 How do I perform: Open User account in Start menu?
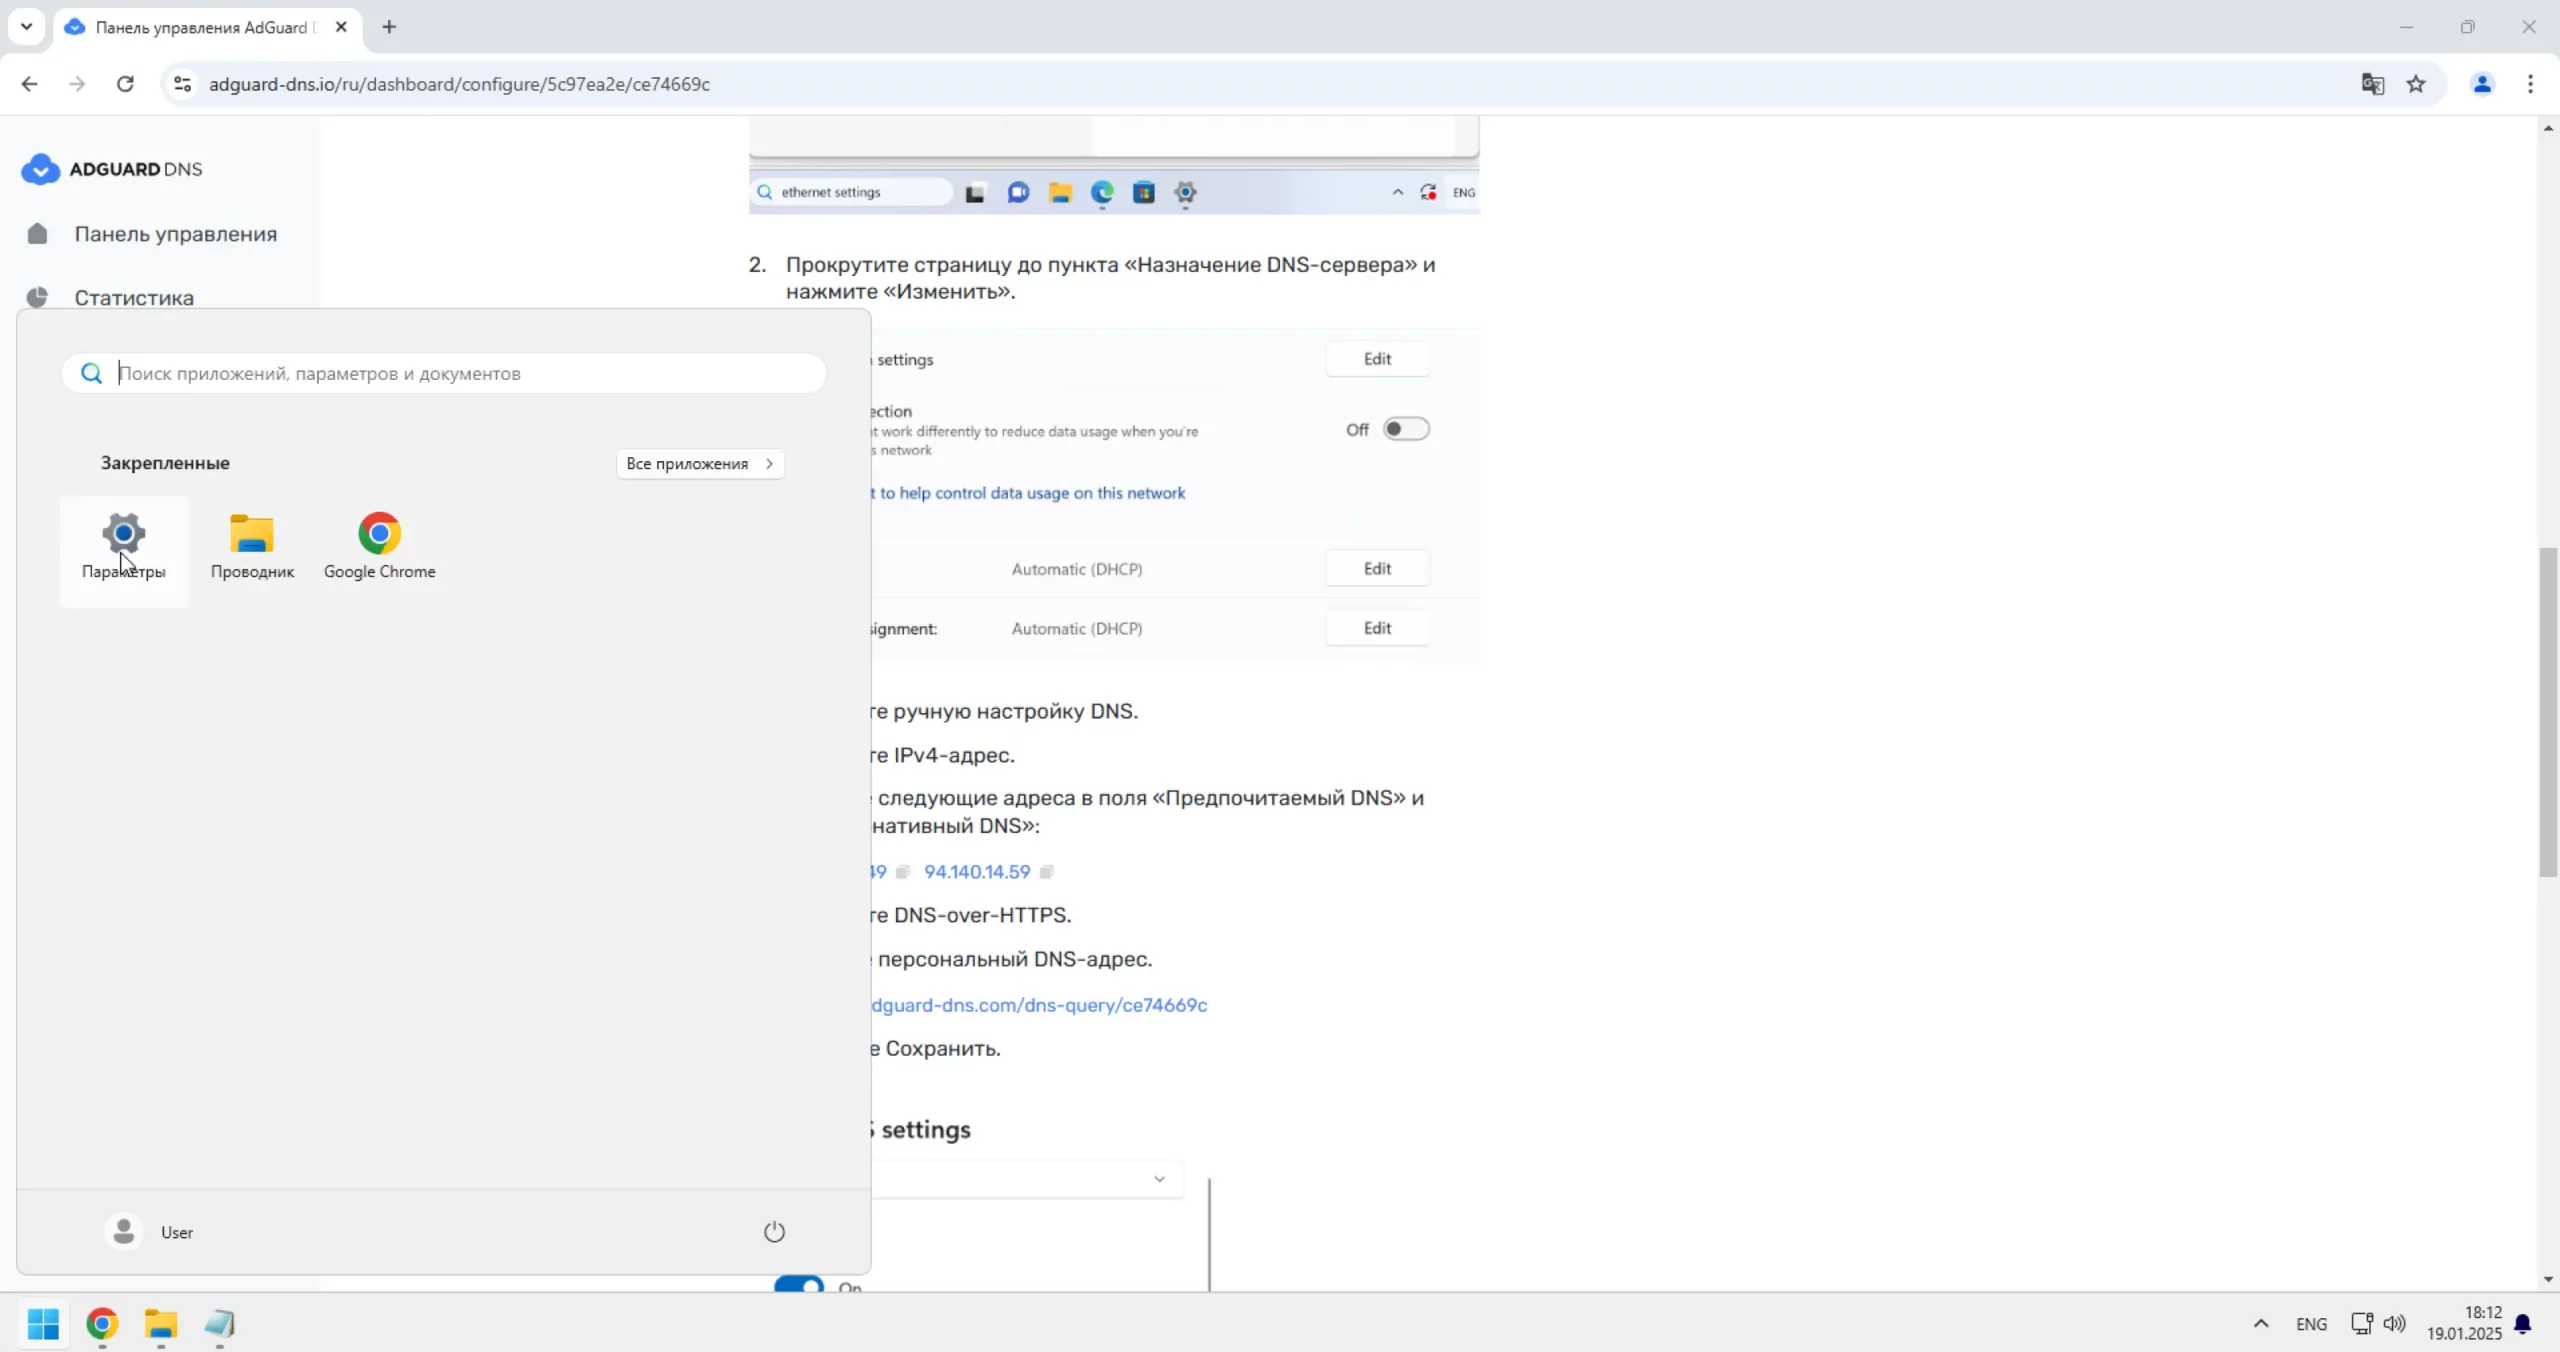(x=150, y=1231)
